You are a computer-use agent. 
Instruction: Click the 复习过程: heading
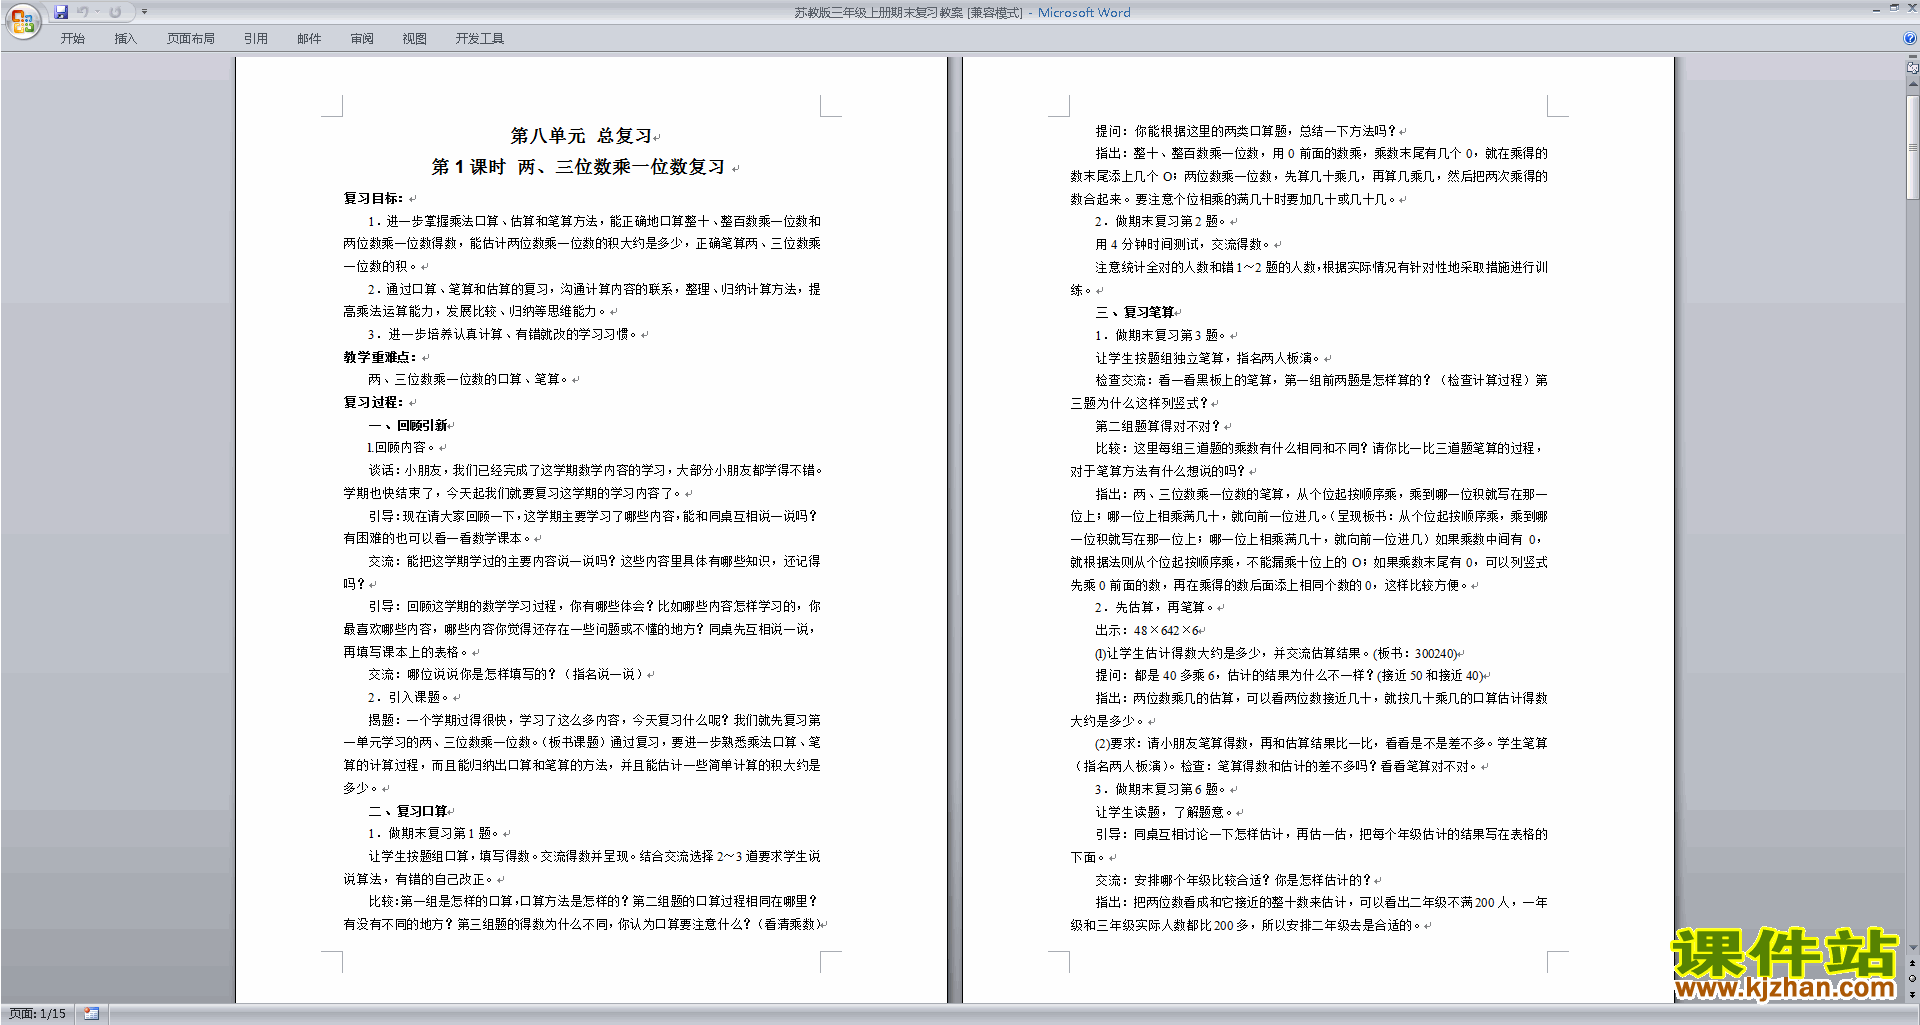tap(374, 402)
